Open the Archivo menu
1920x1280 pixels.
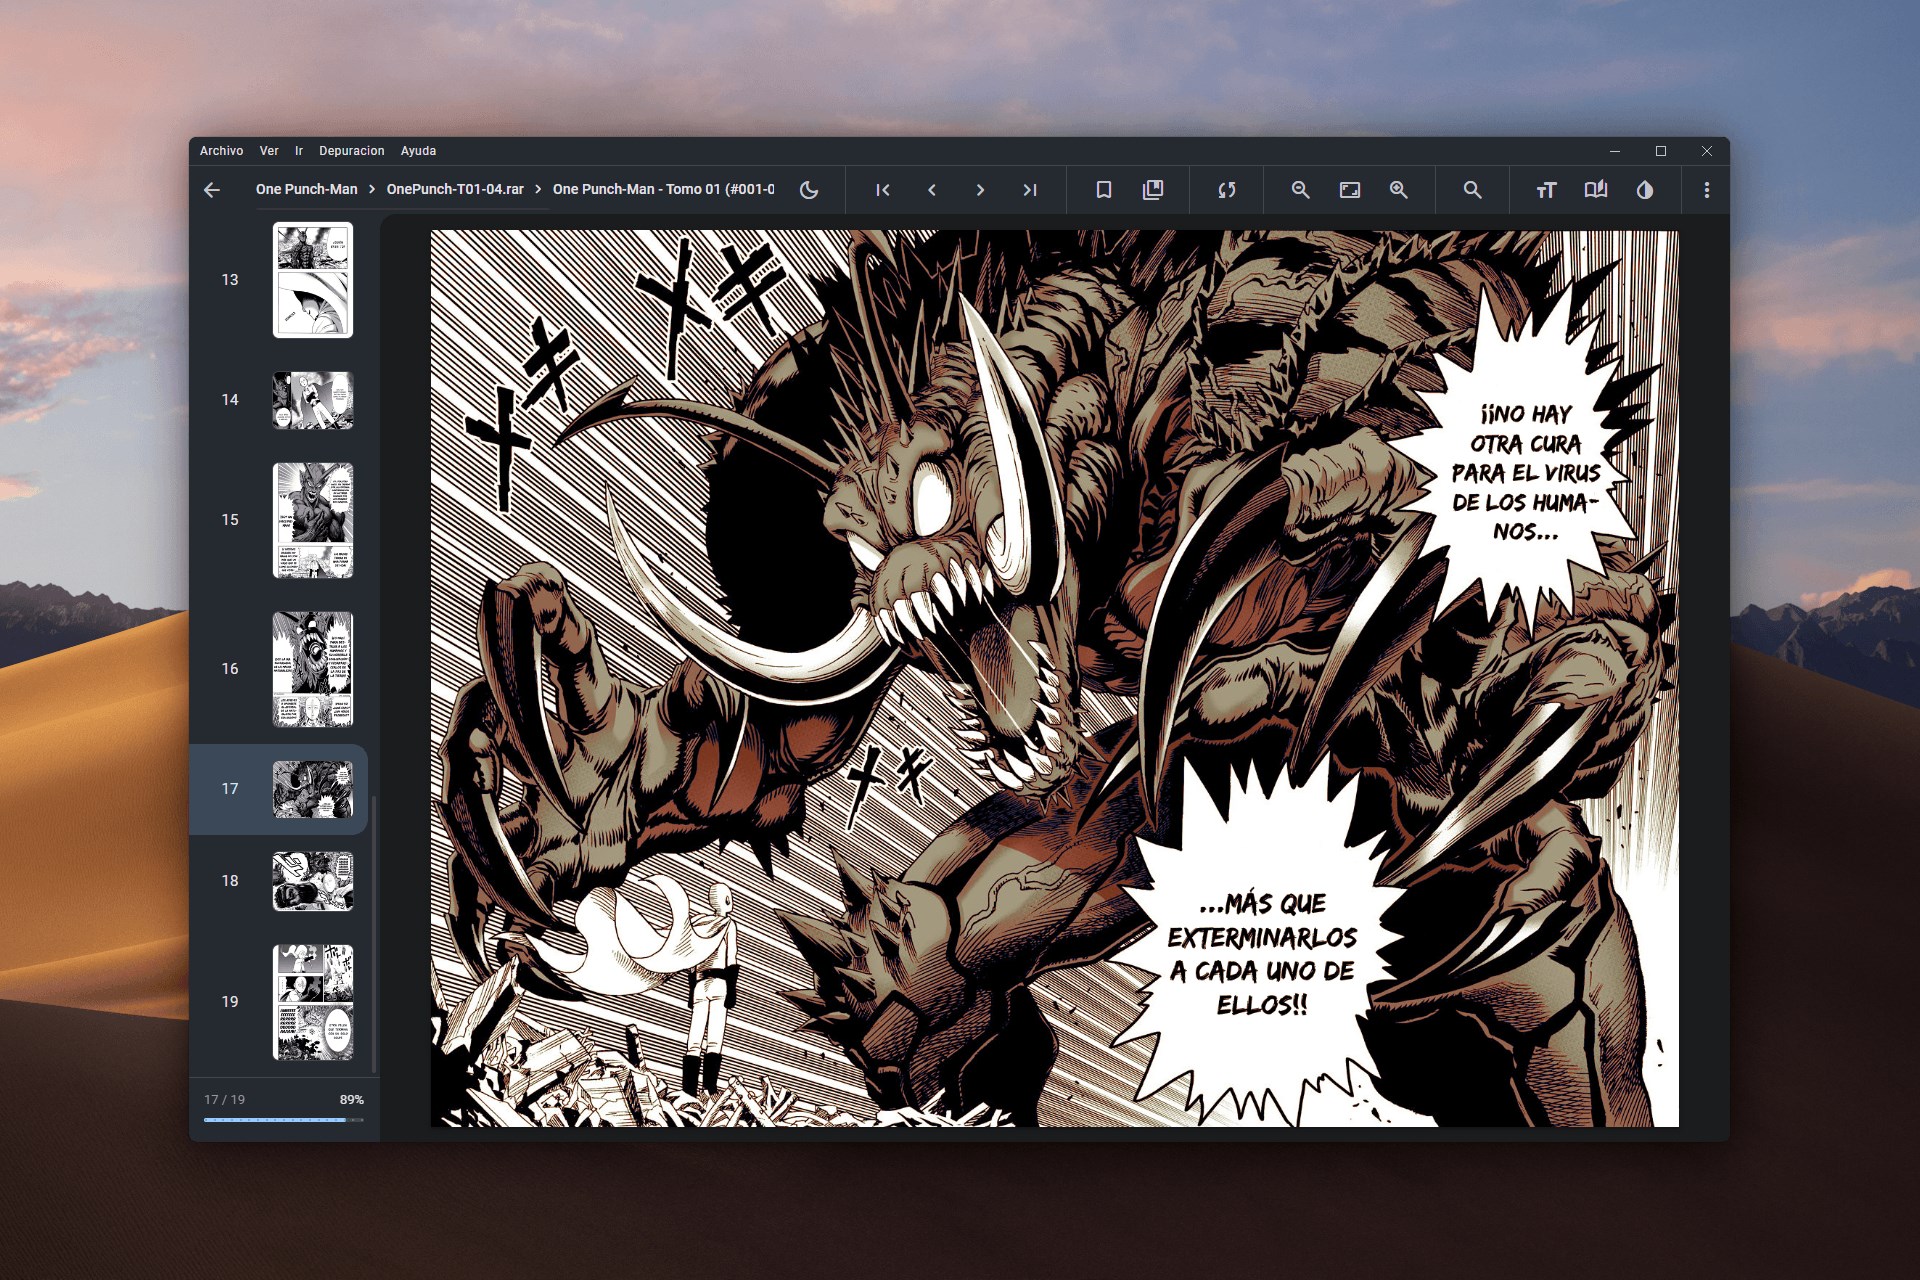(x=222, y=150)
